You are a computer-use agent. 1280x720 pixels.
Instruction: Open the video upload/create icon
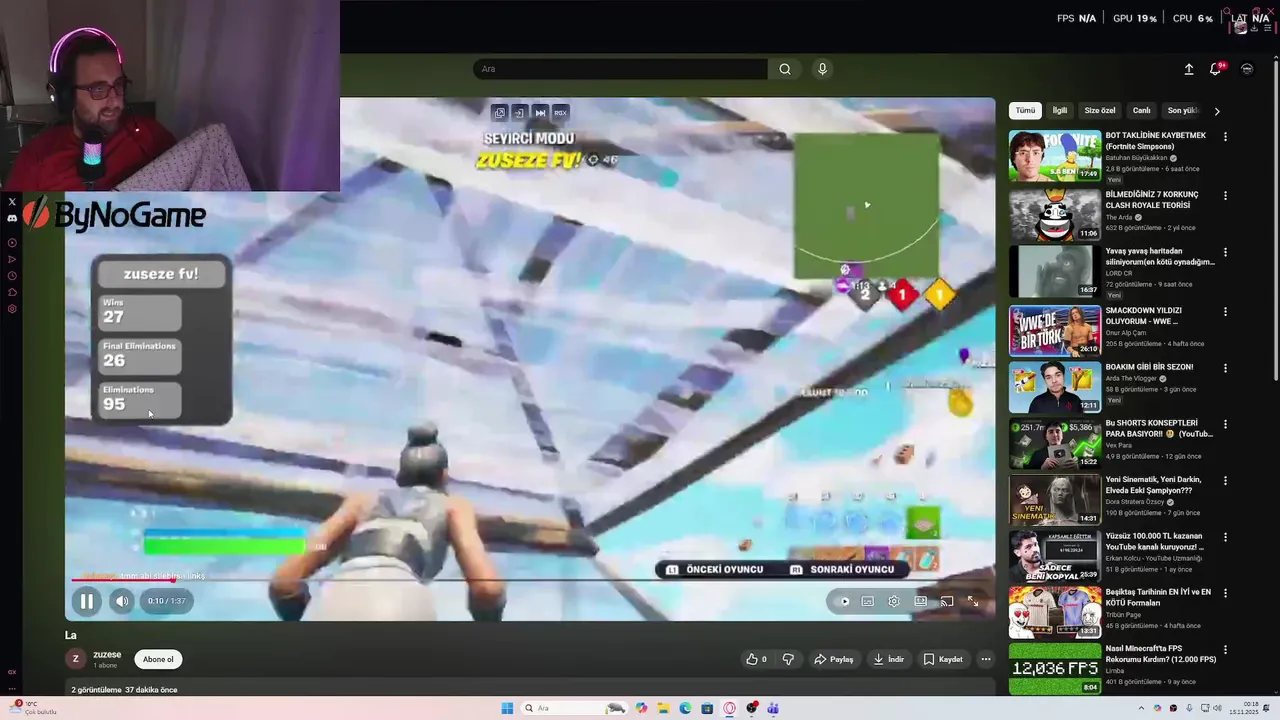1189,69
